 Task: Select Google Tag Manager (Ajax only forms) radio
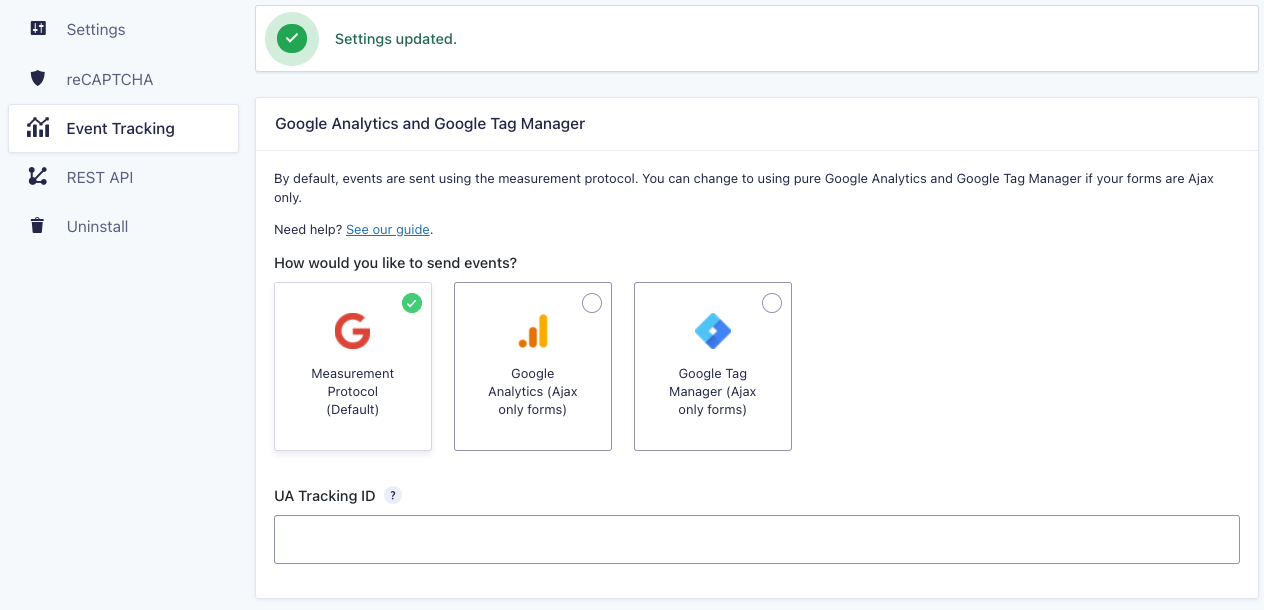point(772,303)
